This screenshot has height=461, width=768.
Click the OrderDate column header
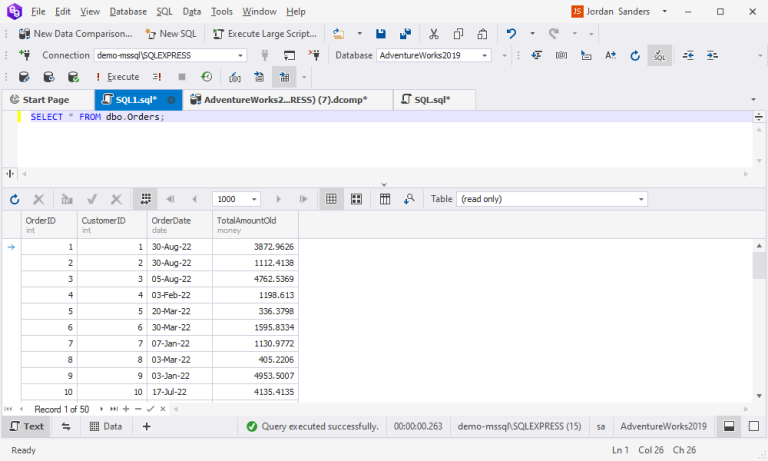tap(171, 224)
